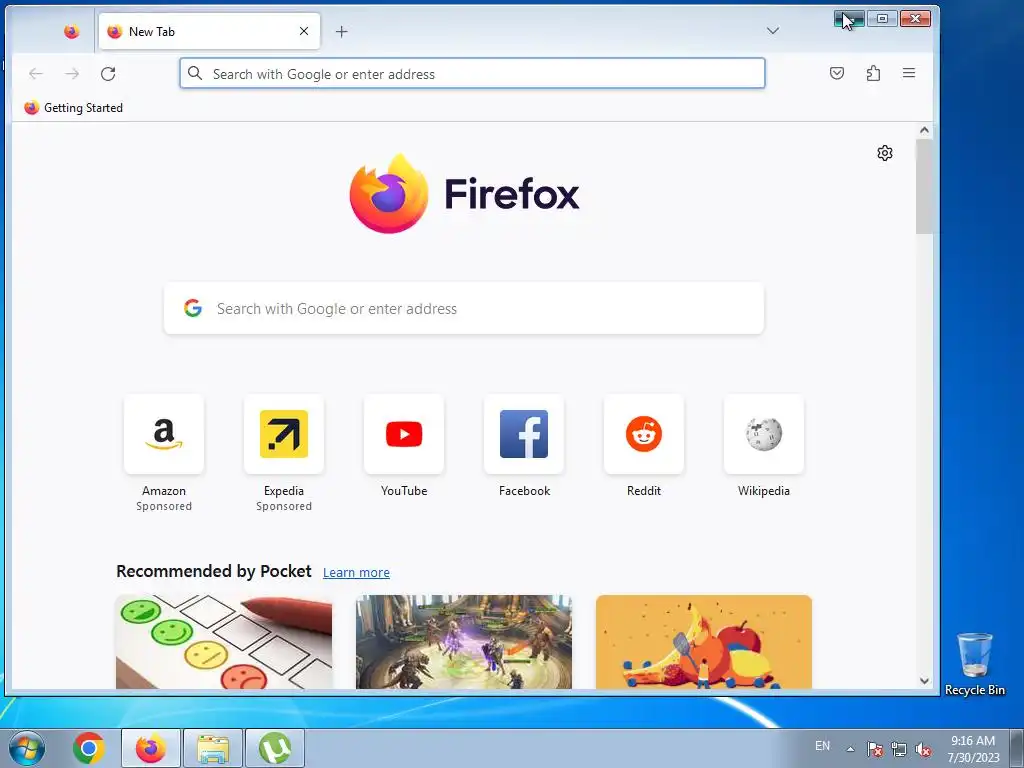Go forward one page

(72, 74)
